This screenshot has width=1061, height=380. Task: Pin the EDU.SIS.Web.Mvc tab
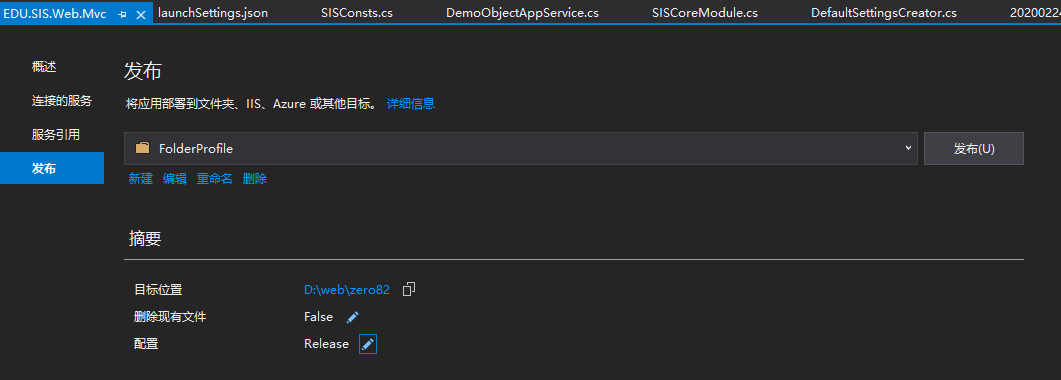coord(122,14)
